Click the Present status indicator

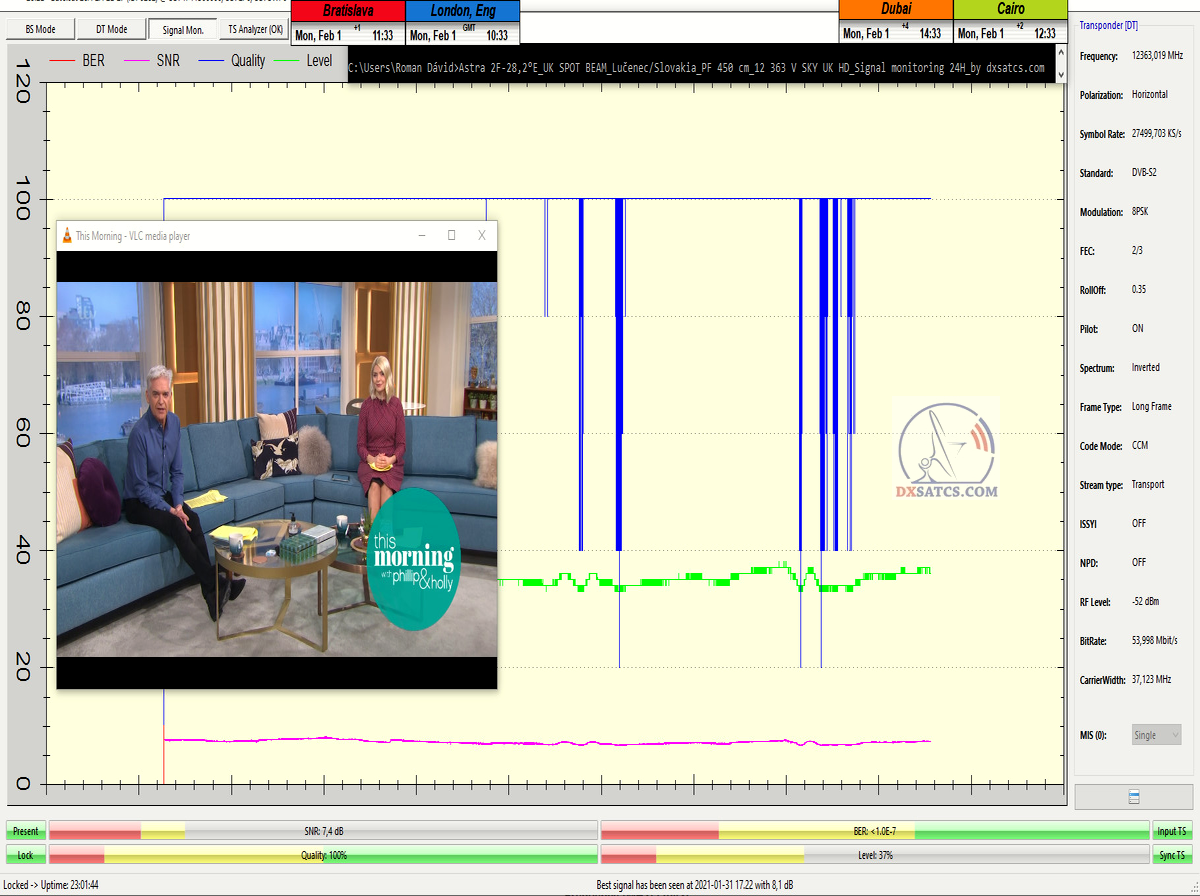[x=26, y=831]
